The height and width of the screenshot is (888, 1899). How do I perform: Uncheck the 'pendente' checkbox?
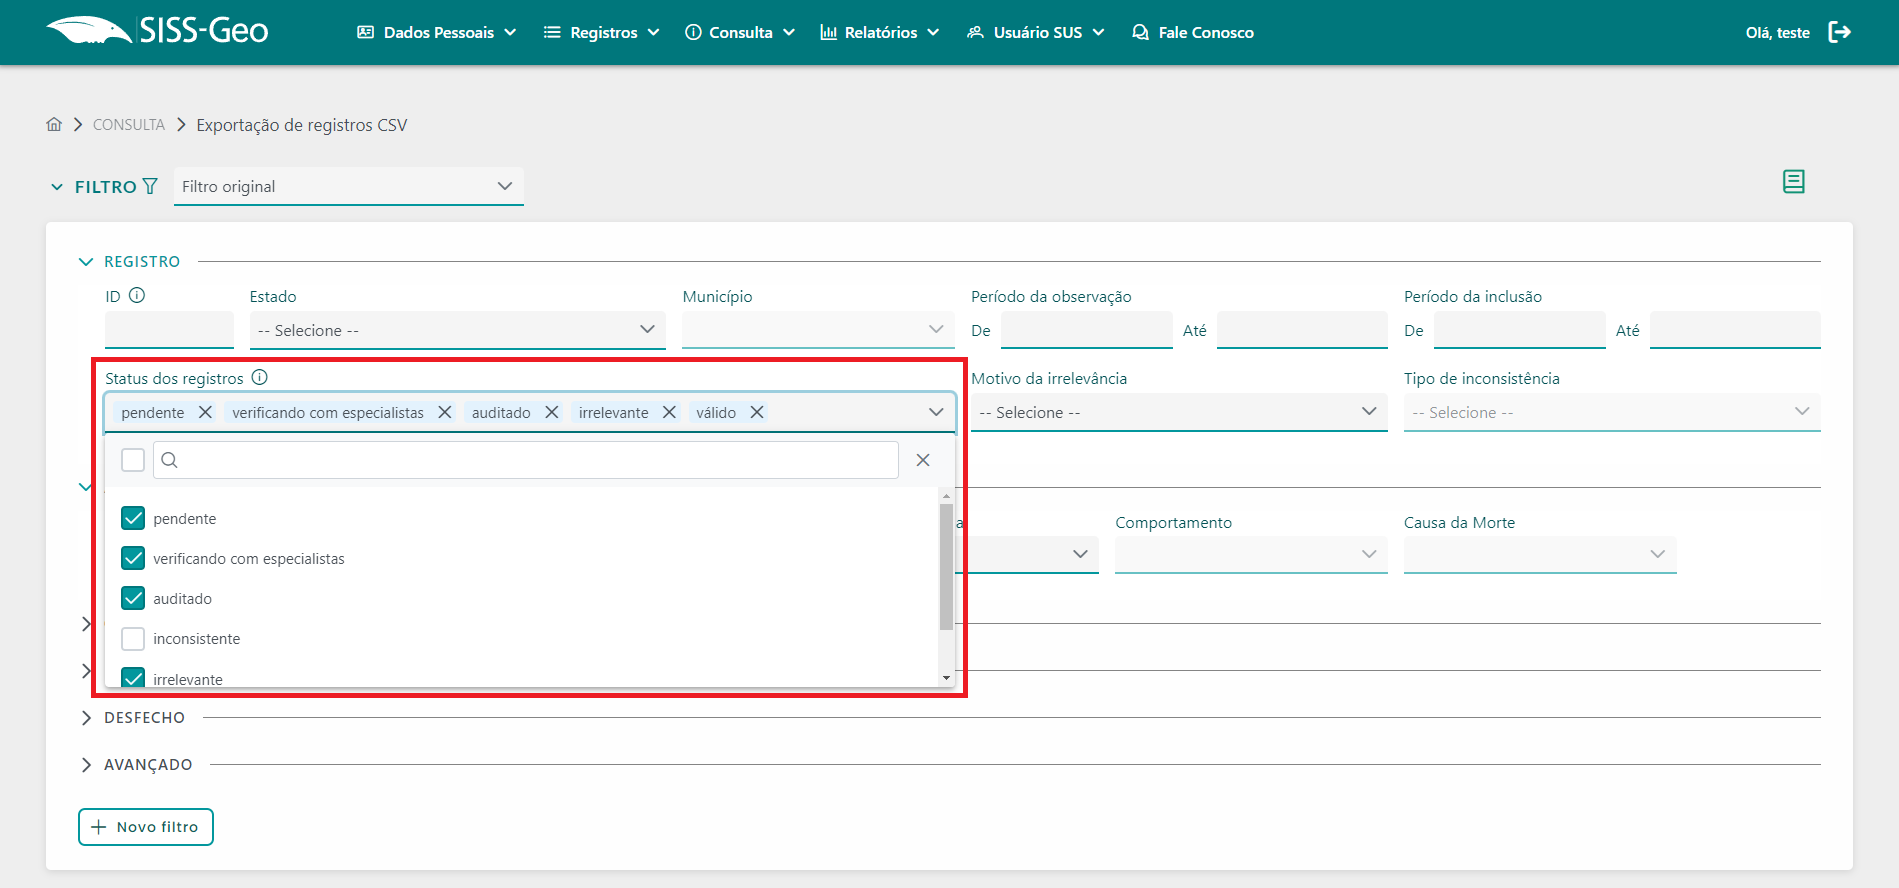(133, 518)
